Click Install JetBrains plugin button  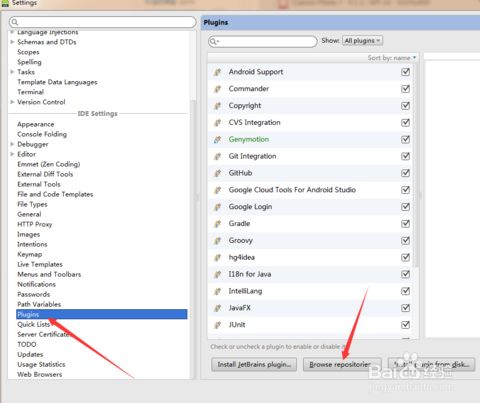[254, 365]
